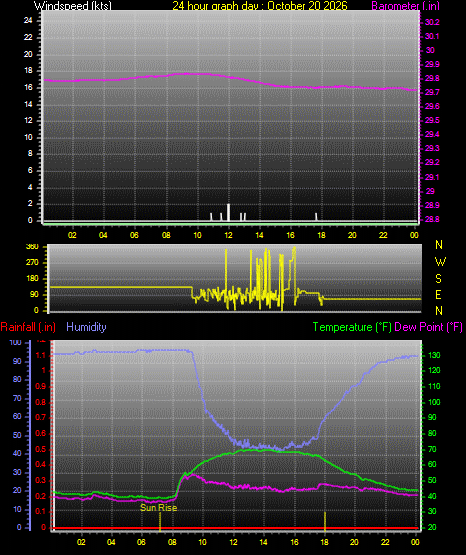Click the 18 value on the windspeed axis
This screenshot has height=555, width=466.
pos(28,70)
